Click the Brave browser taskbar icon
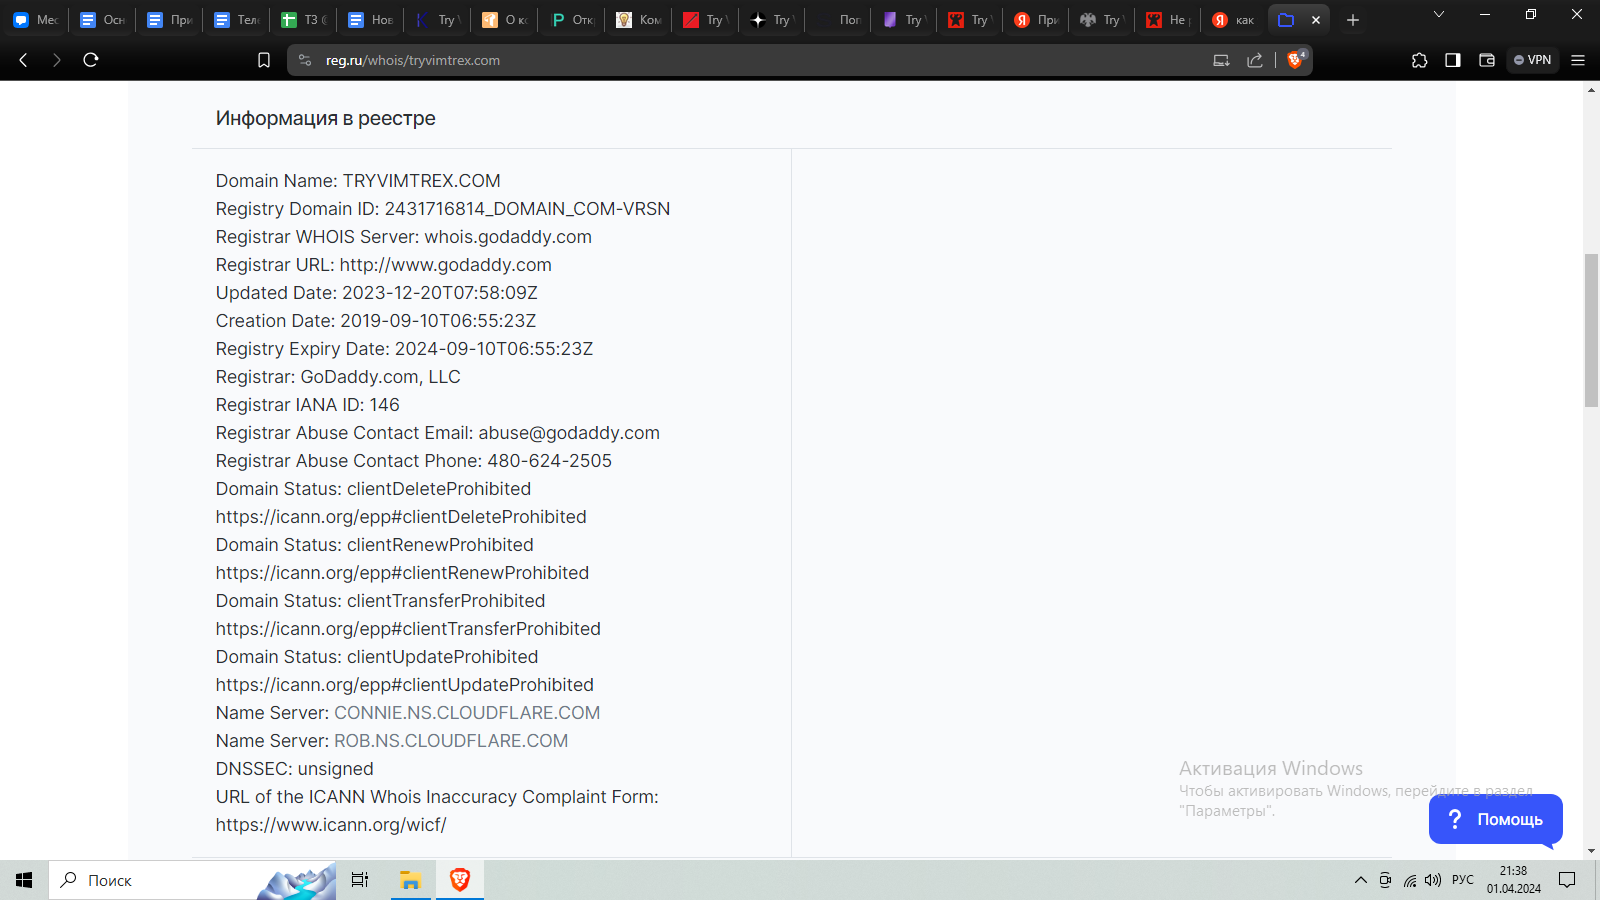Screen dimensions: 1600x900 click(x=460, y=880)
